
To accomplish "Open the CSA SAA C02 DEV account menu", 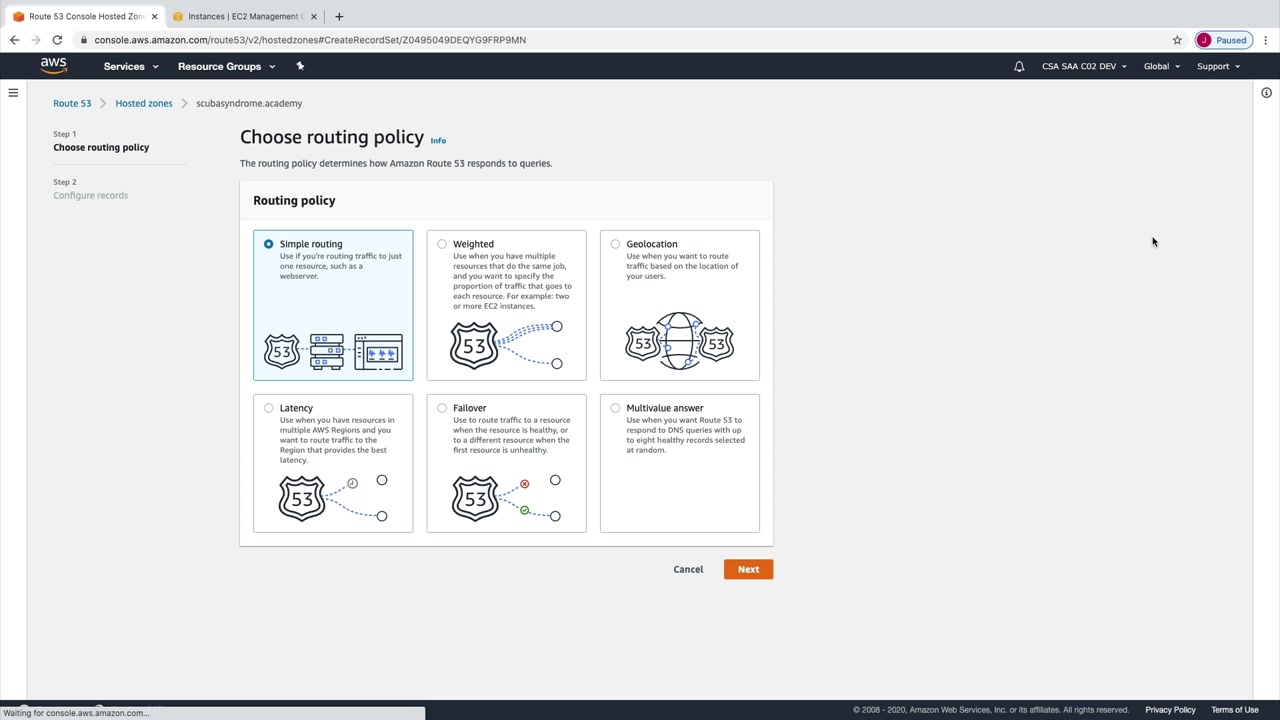I will [x=1084, y=66].
